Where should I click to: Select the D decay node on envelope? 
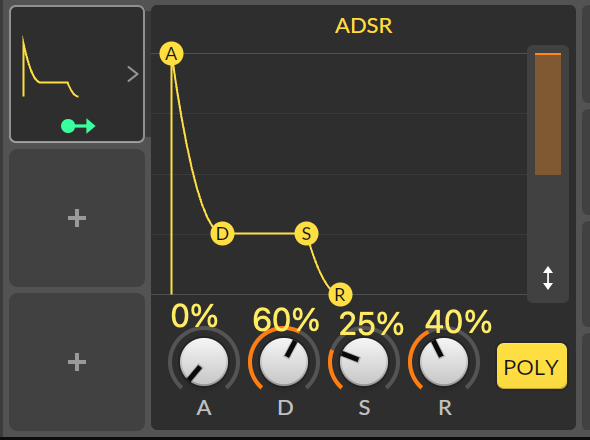tap(222, 234)
